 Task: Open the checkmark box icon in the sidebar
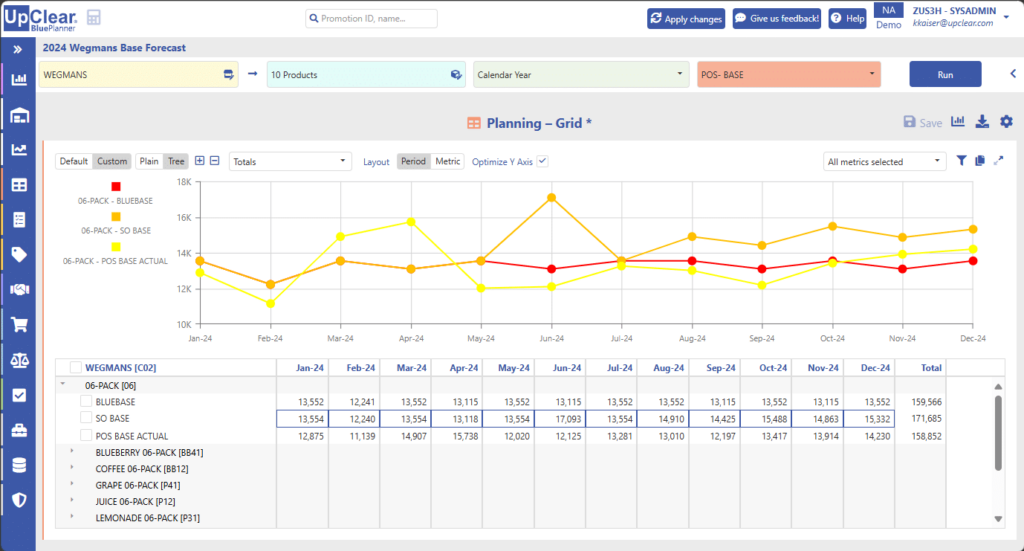19,395
